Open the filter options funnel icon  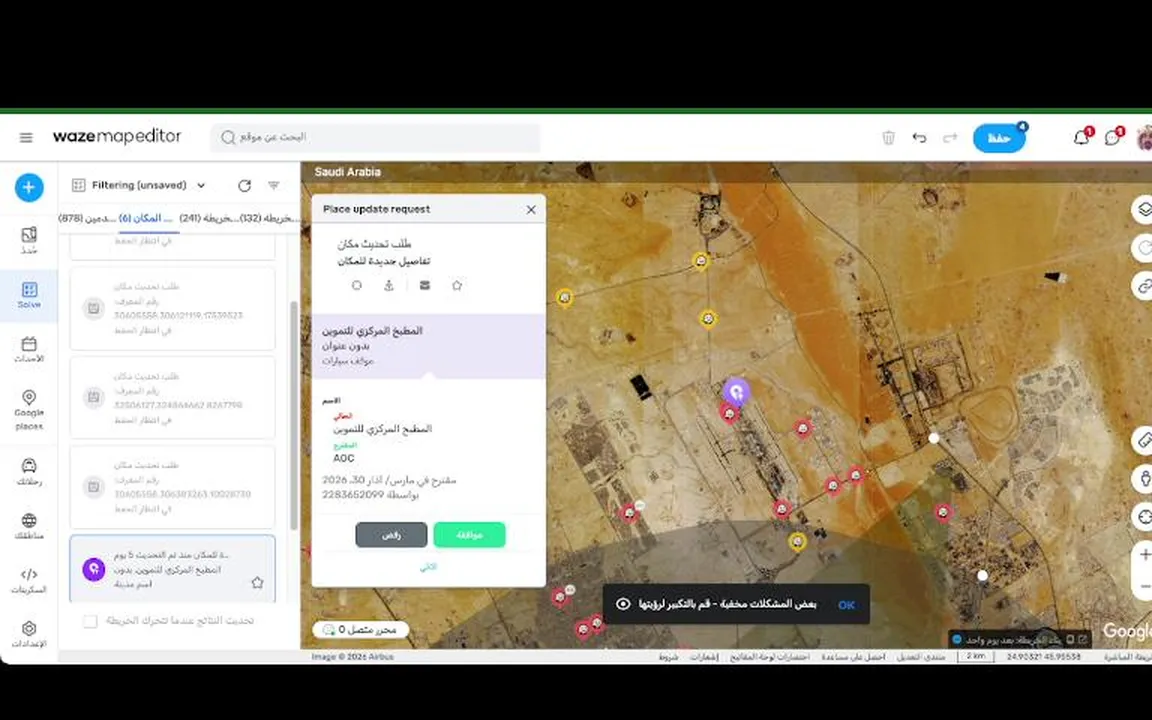[273, 186]
